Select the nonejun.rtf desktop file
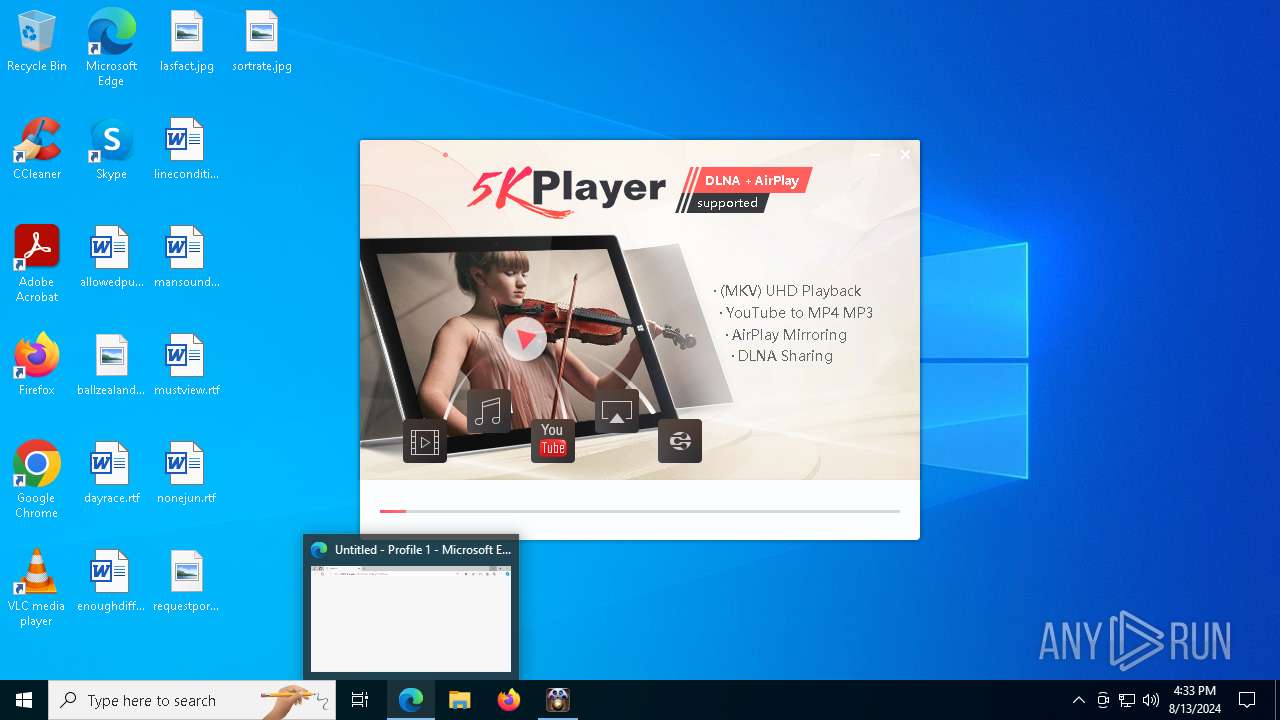The width and height of the screenshot is (1280, 720). [x=186, y=474]
